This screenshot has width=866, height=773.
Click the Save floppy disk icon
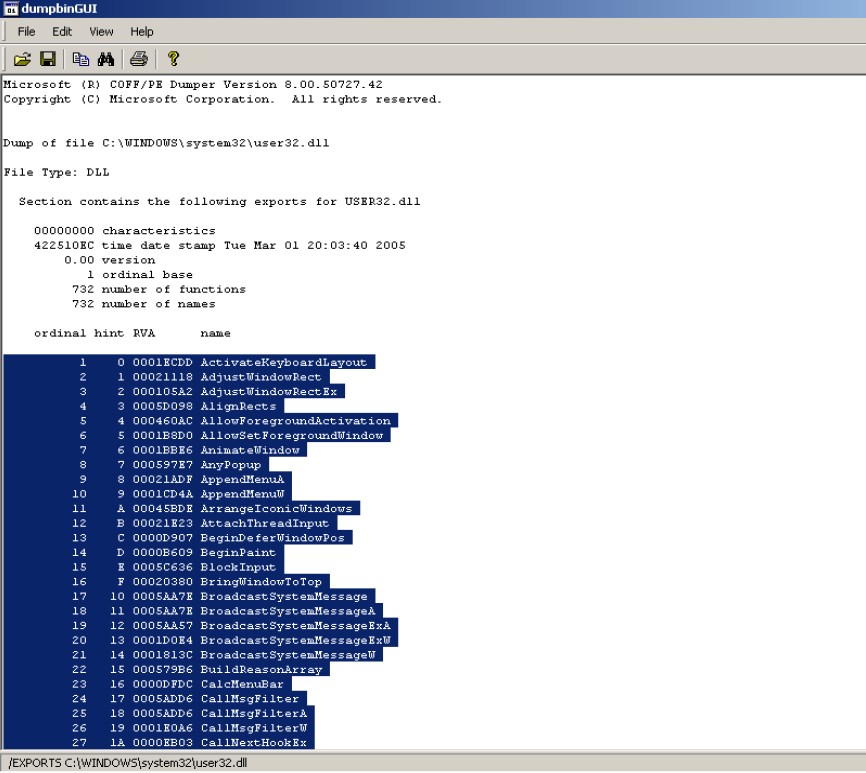point(48,59)
